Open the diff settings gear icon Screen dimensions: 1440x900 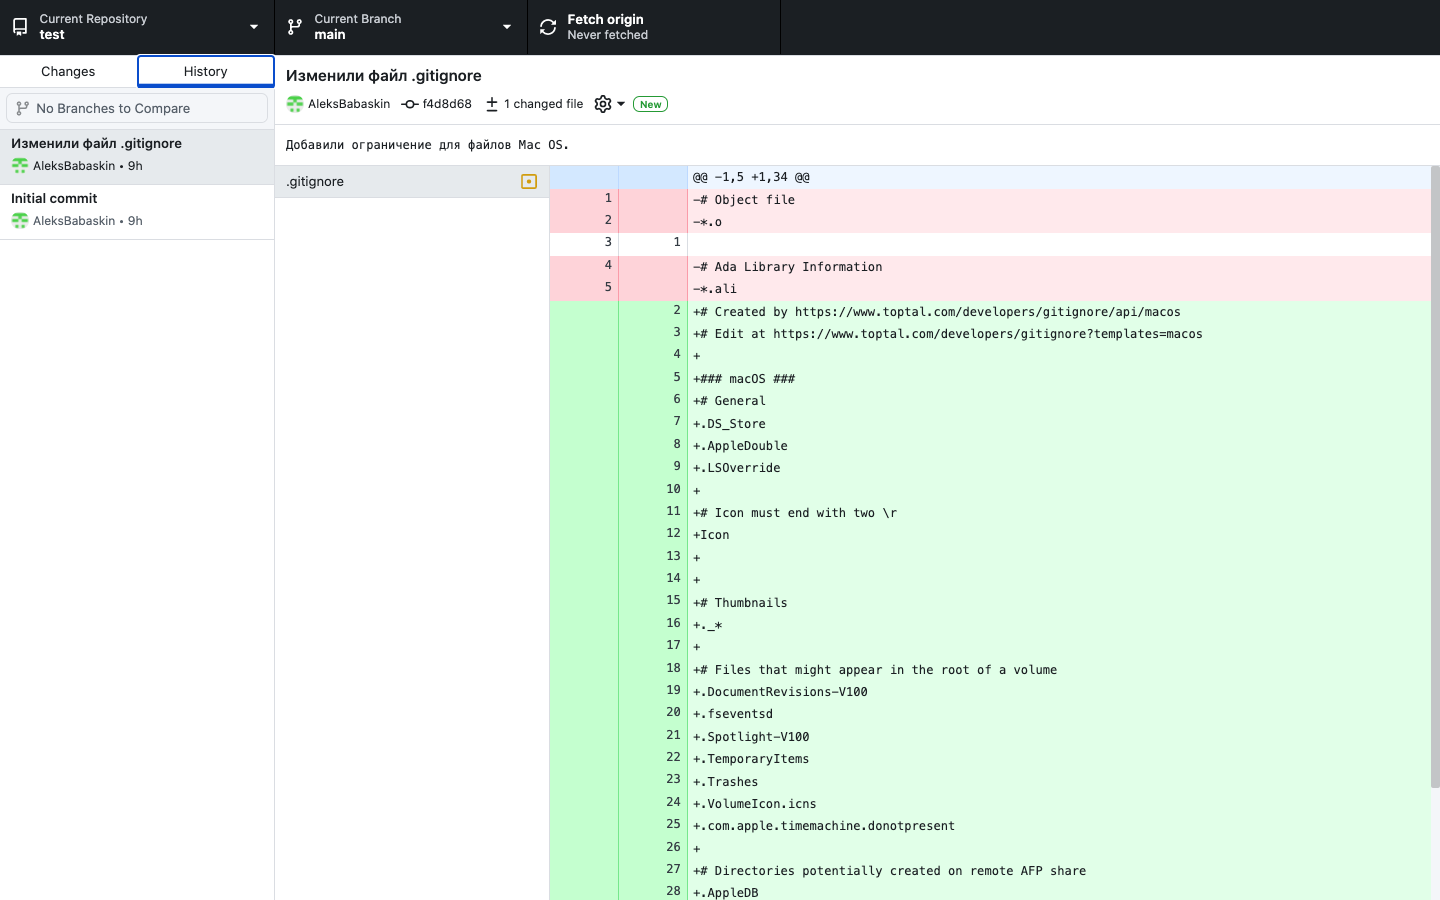[x=602, y=104]
